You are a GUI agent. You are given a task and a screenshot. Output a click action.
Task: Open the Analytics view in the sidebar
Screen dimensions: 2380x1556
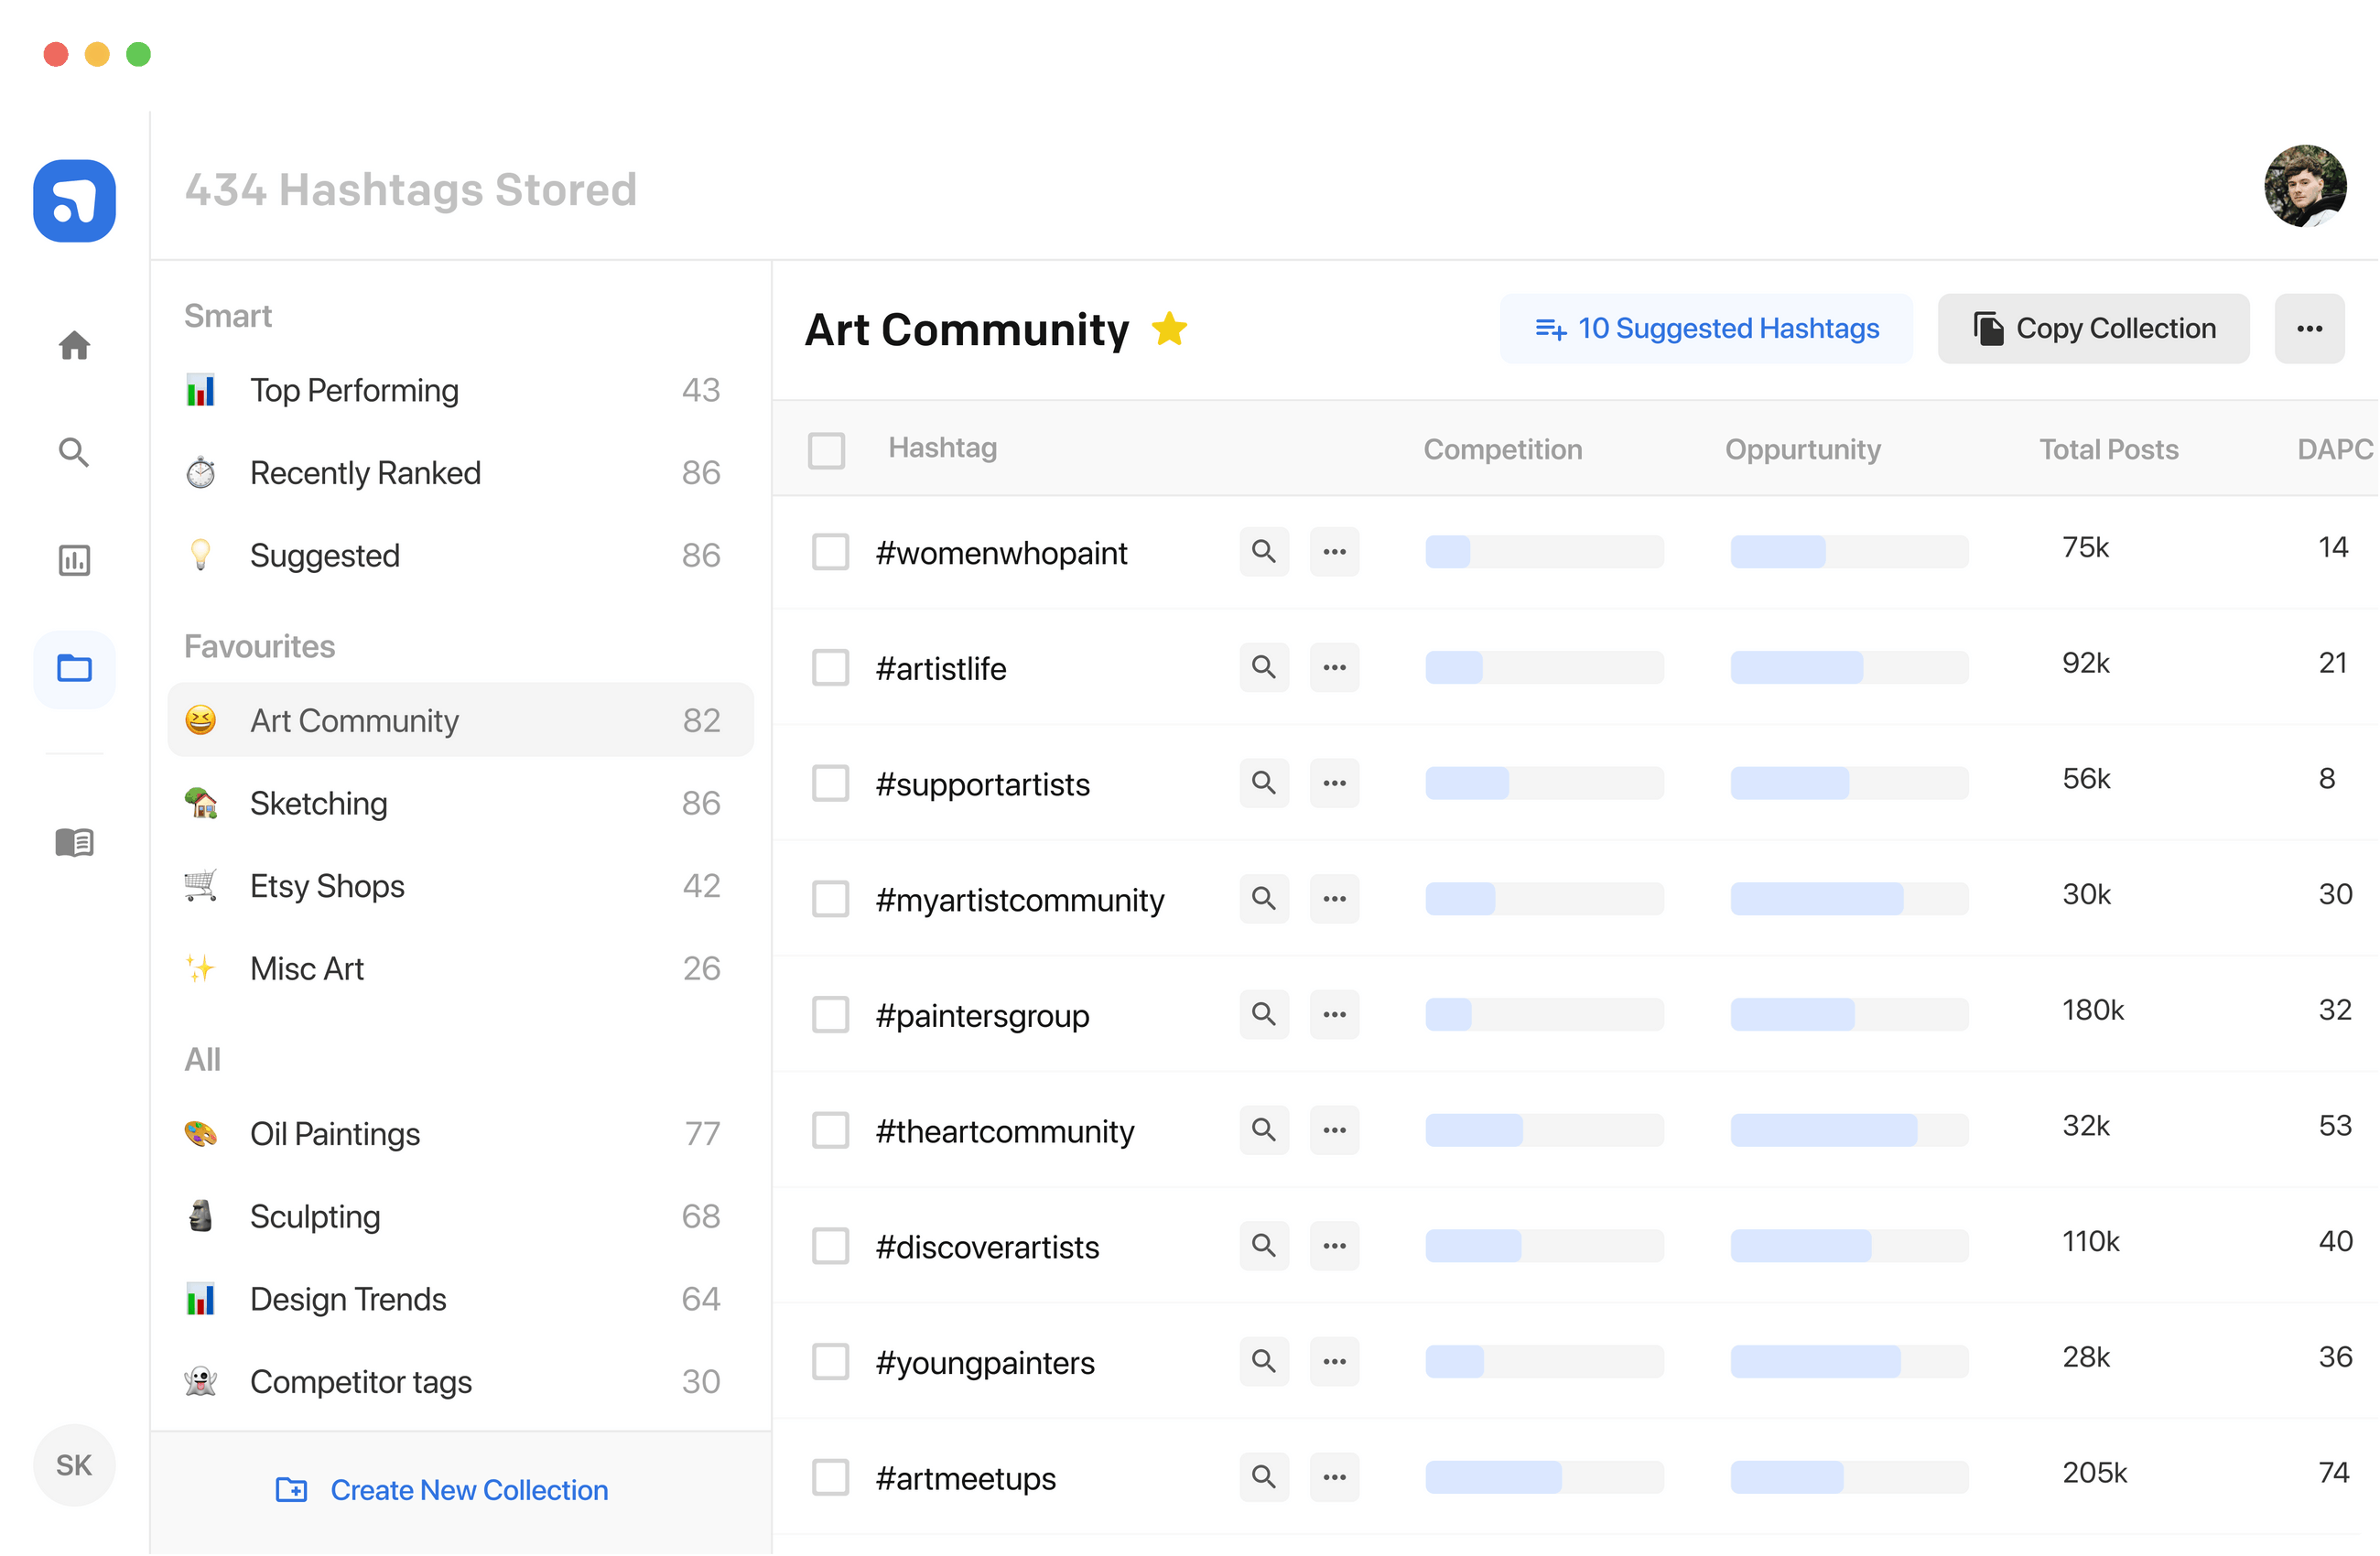[x=74, y=560]
